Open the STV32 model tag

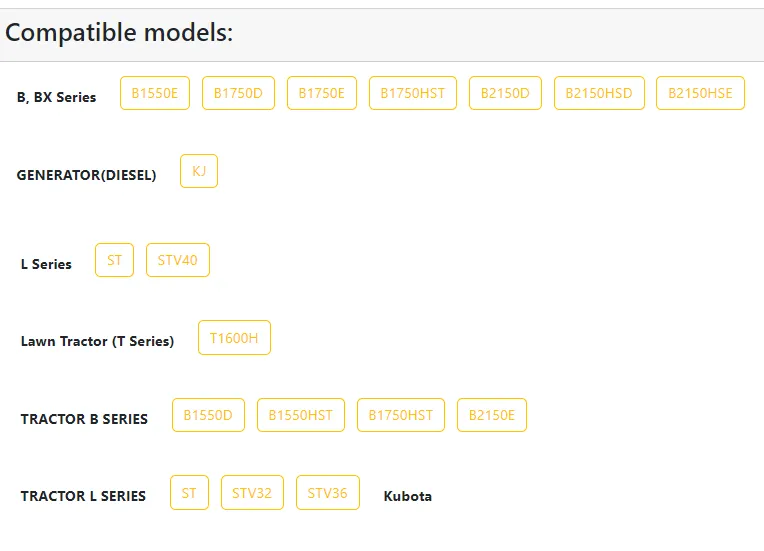252,493
